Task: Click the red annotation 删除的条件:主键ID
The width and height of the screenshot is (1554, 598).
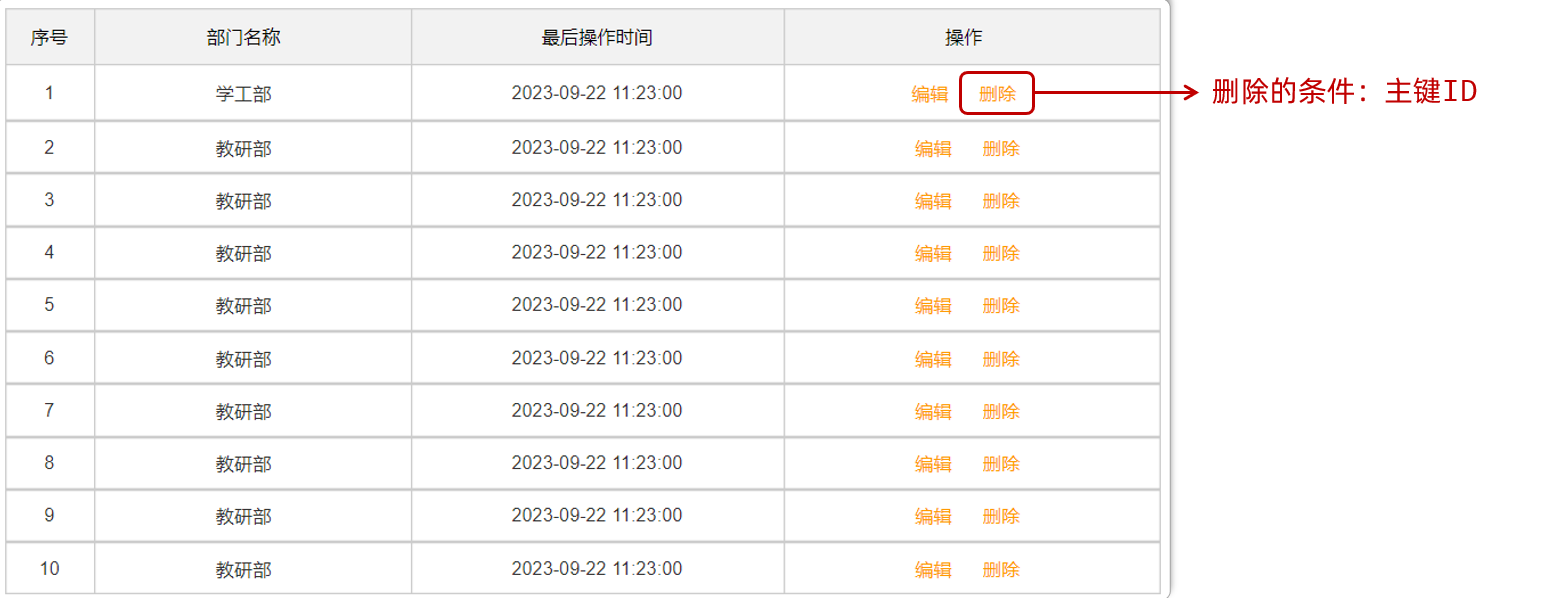Action: (1344, 92)
